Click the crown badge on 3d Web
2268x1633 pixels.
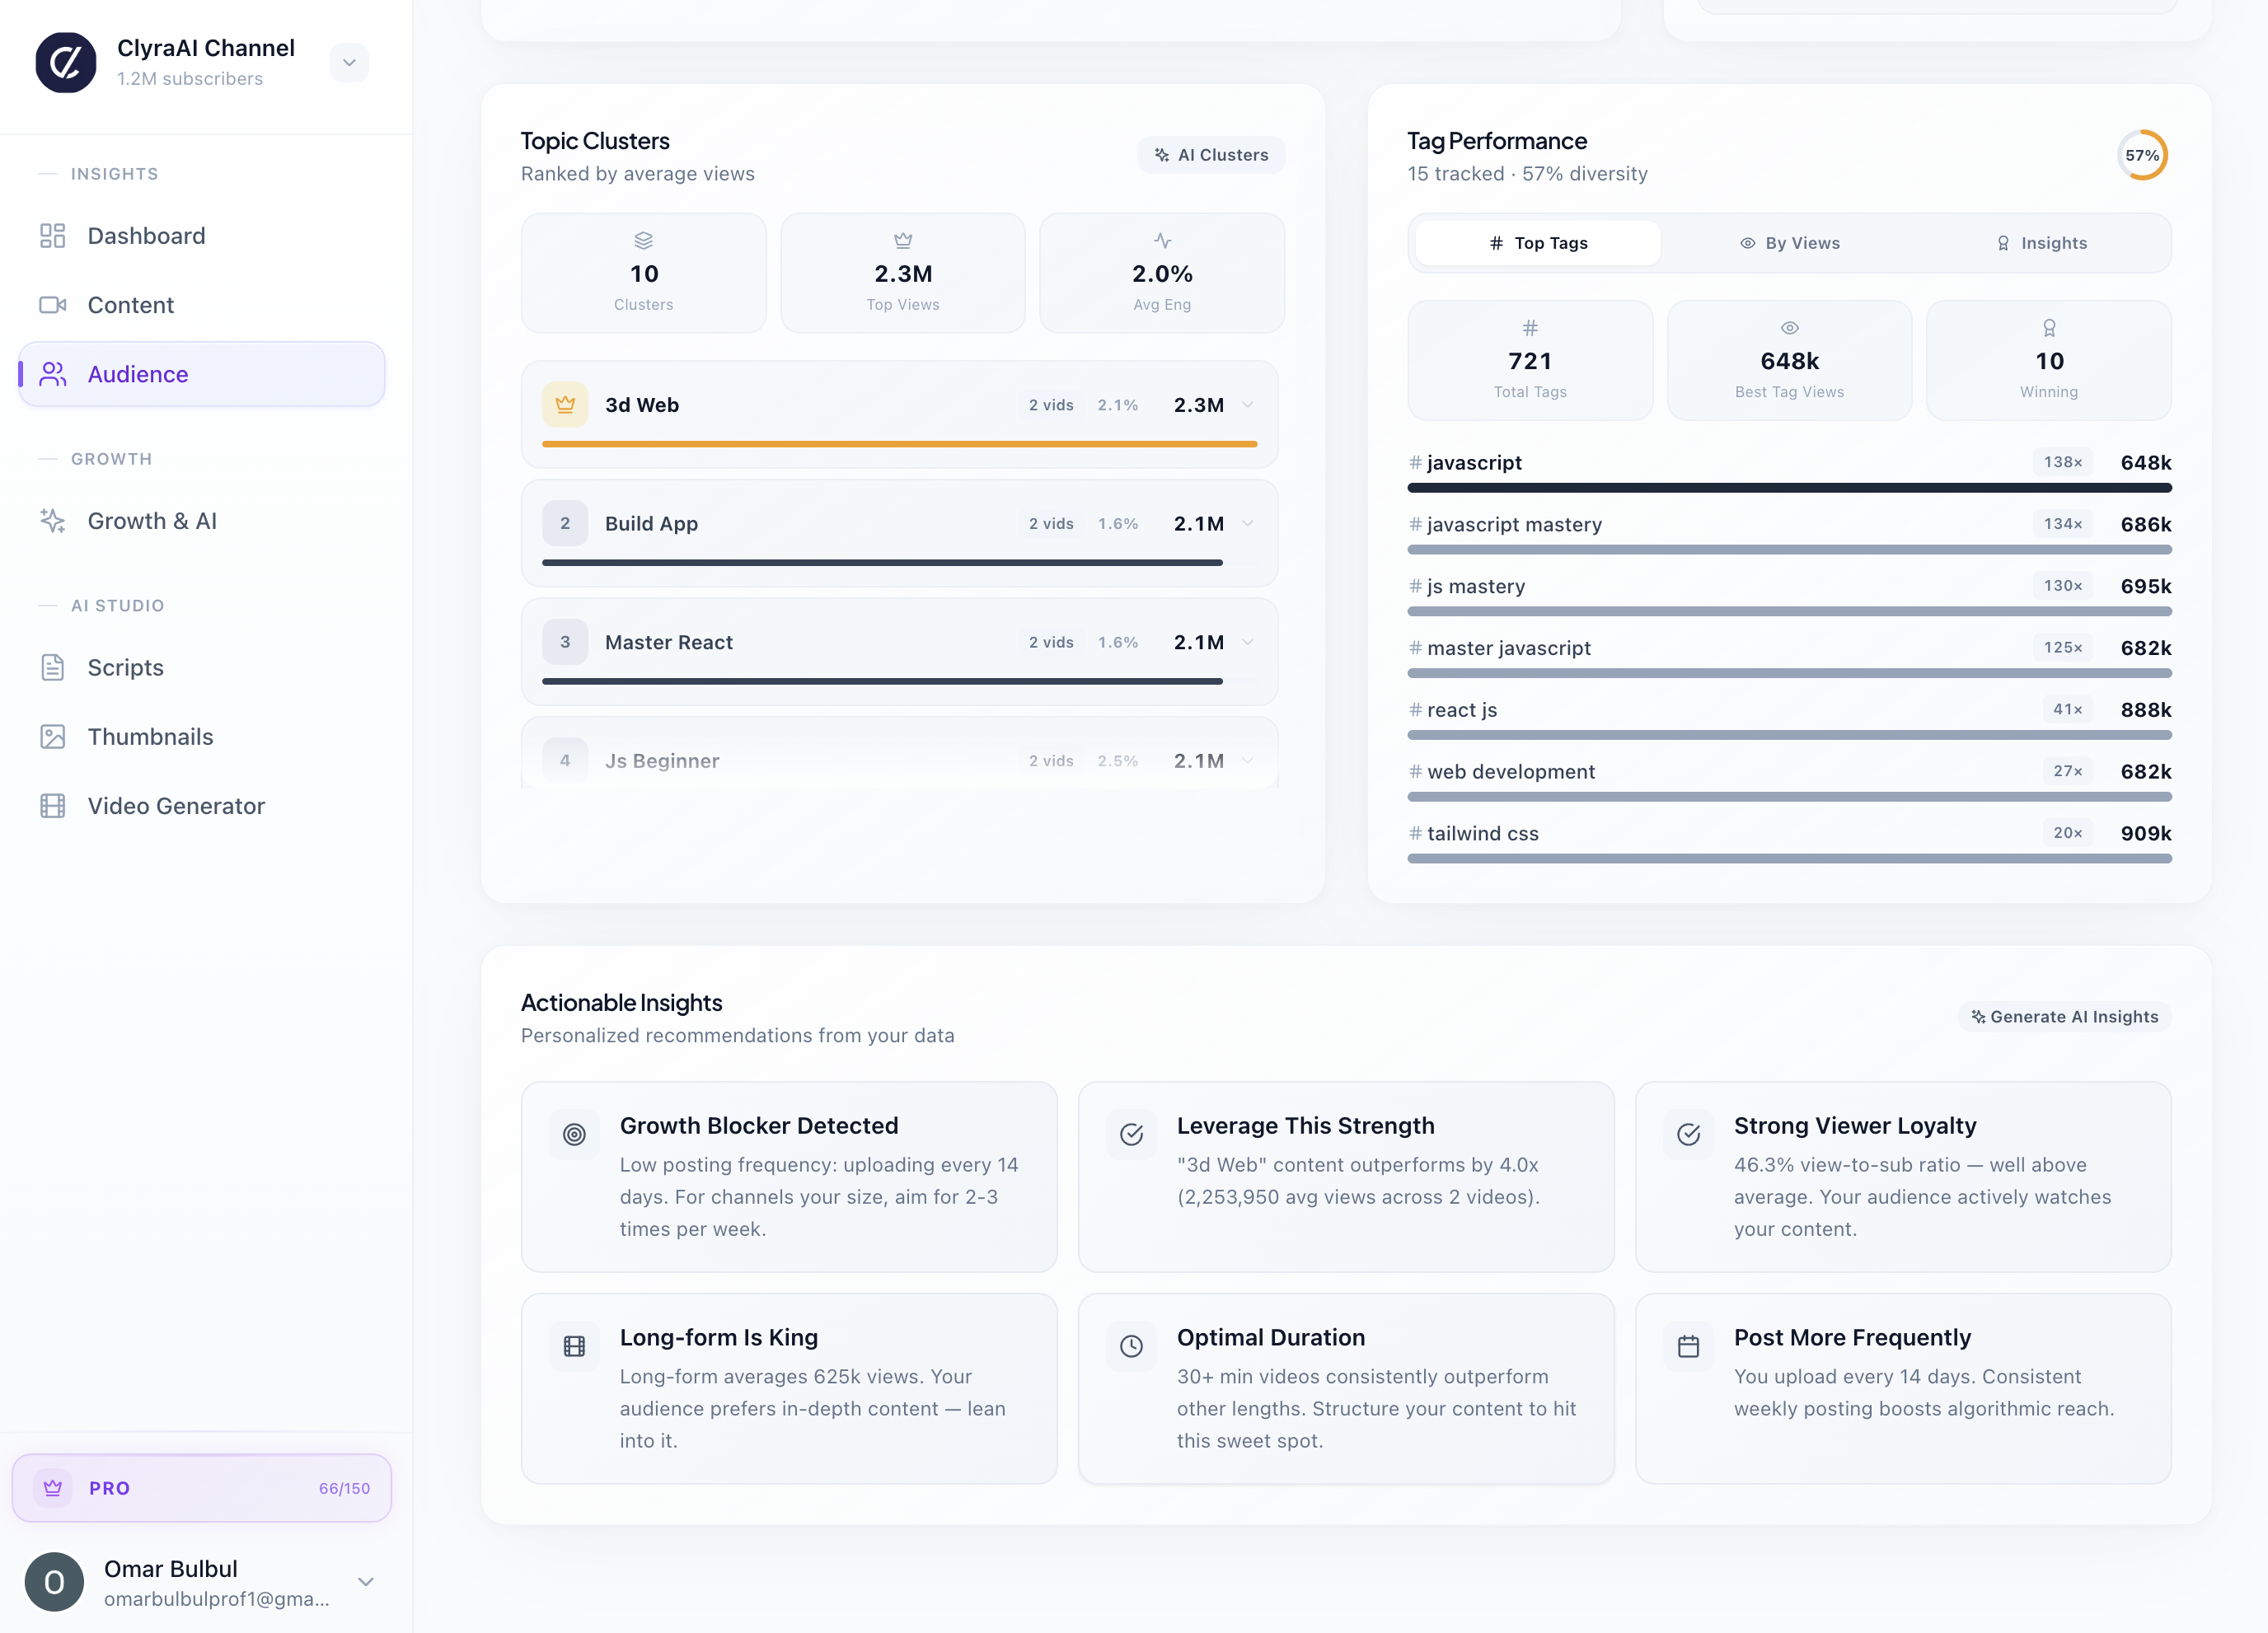565,405
